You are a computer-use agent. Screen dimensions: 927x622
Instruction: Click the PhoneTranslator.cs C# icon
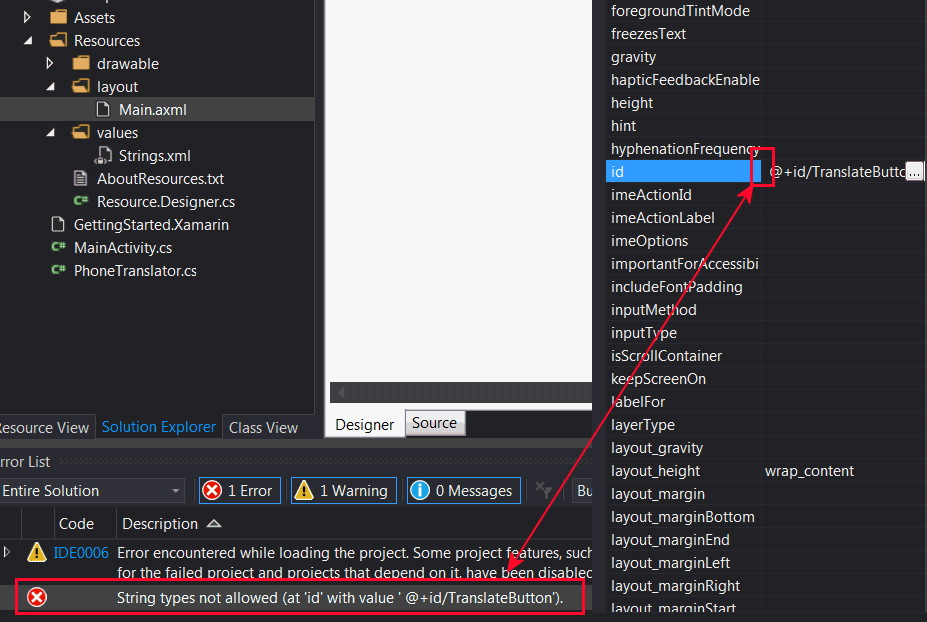click(59, 270)
